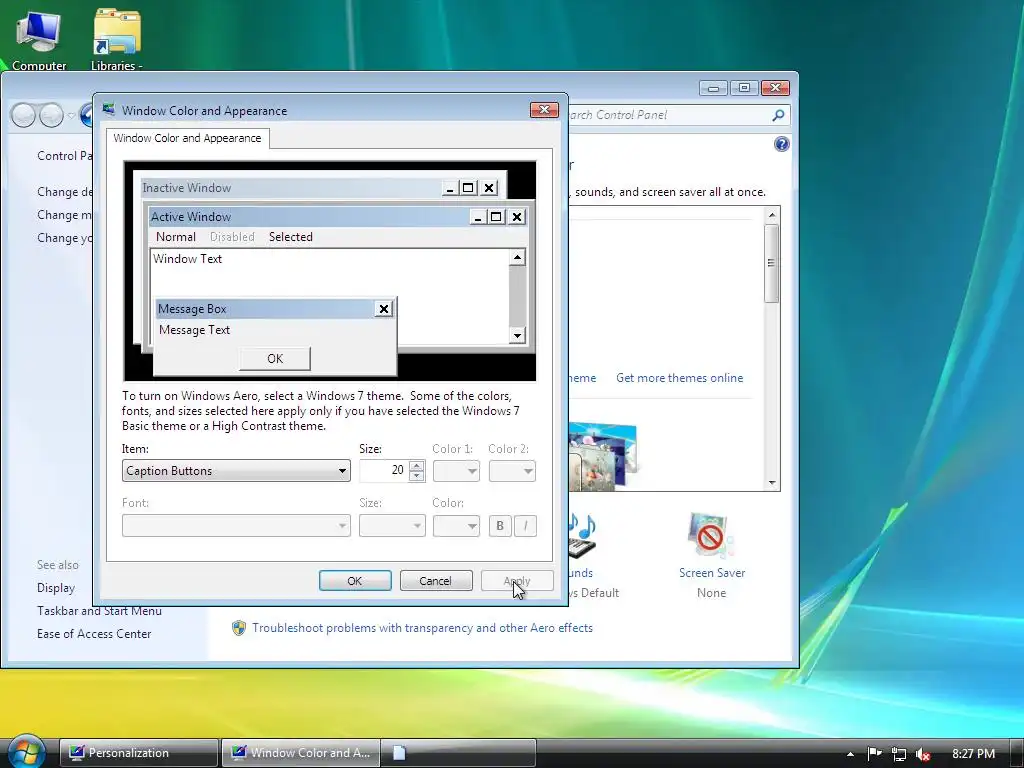Click the Personalization window back arrow

click(x=23, y=116)
